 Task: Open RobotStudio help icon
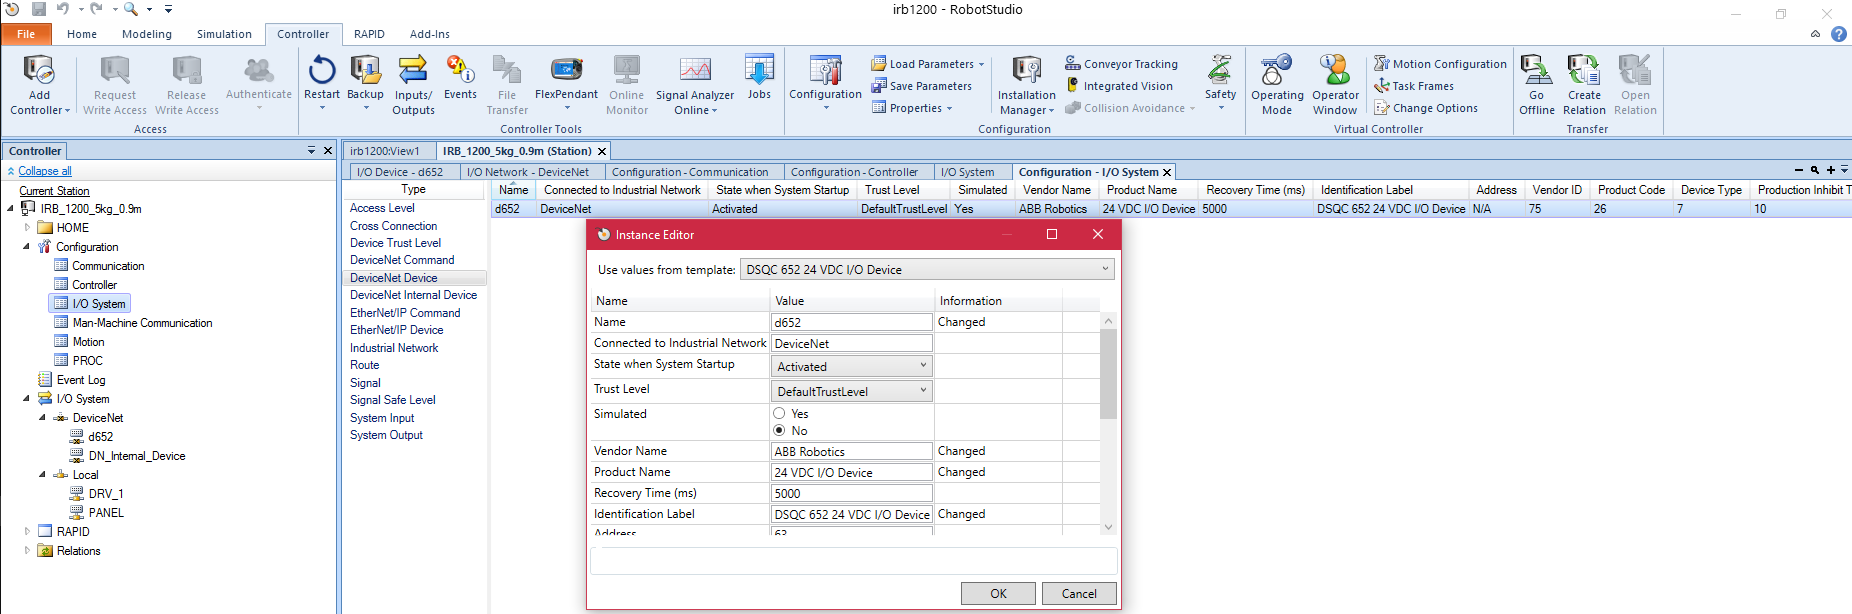coord(1839,34)
